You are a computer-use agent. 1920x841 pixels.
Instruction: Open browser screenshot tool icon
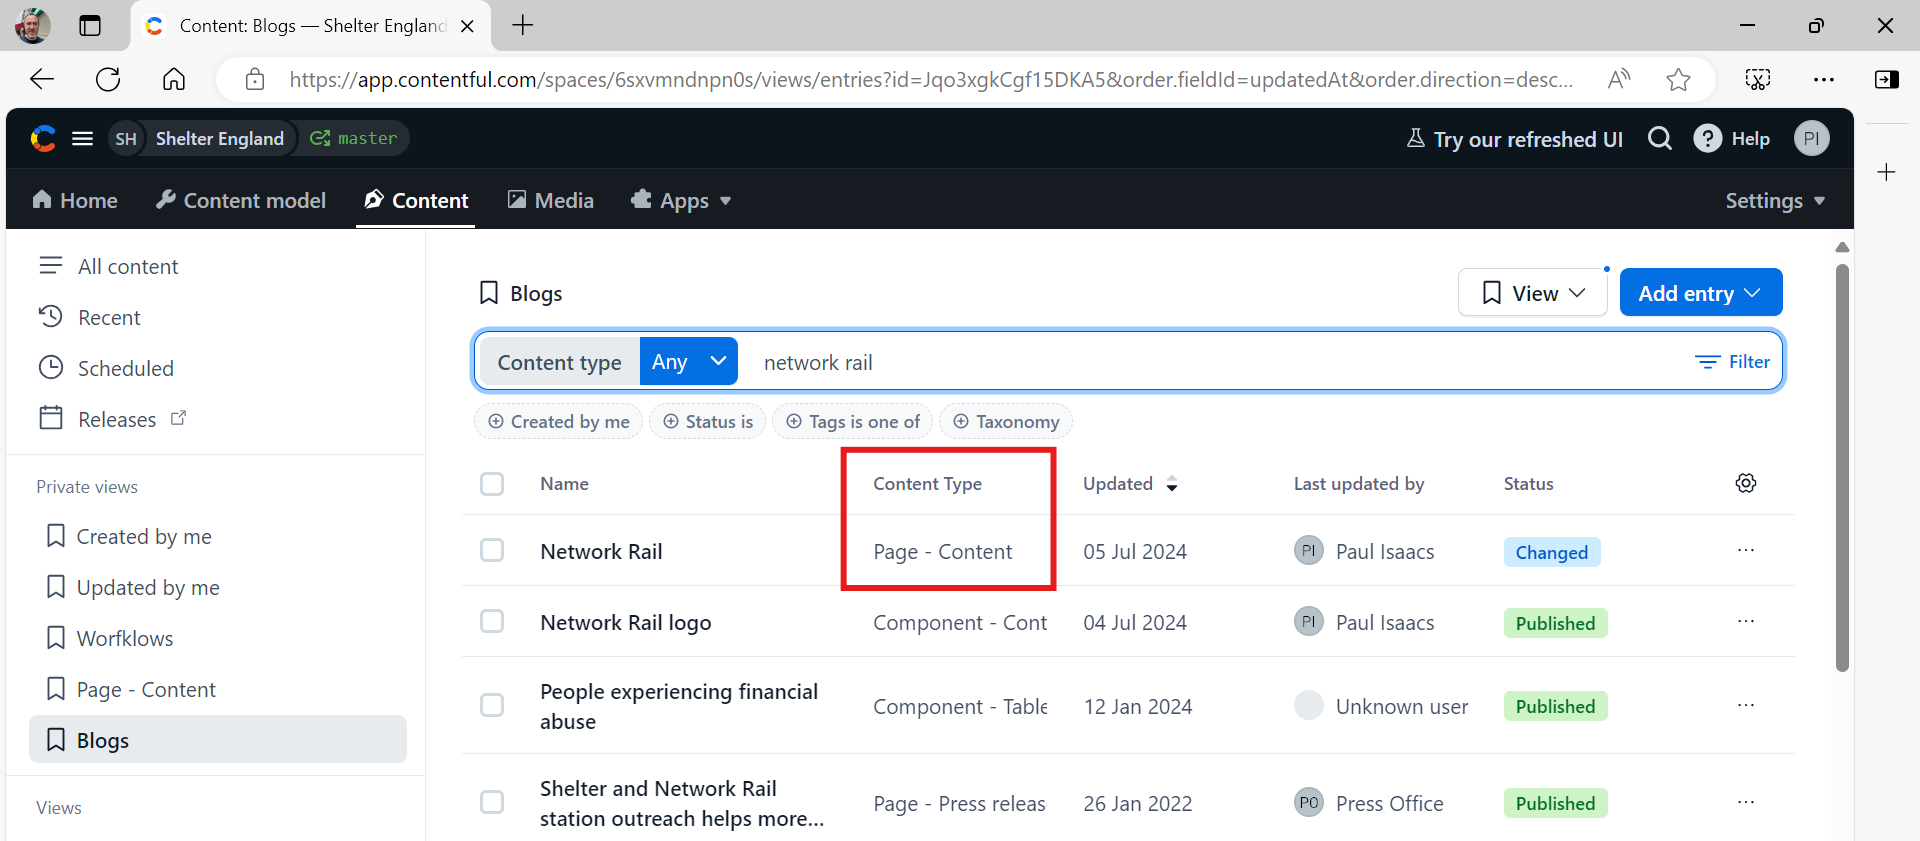[x=1758, y=79]
